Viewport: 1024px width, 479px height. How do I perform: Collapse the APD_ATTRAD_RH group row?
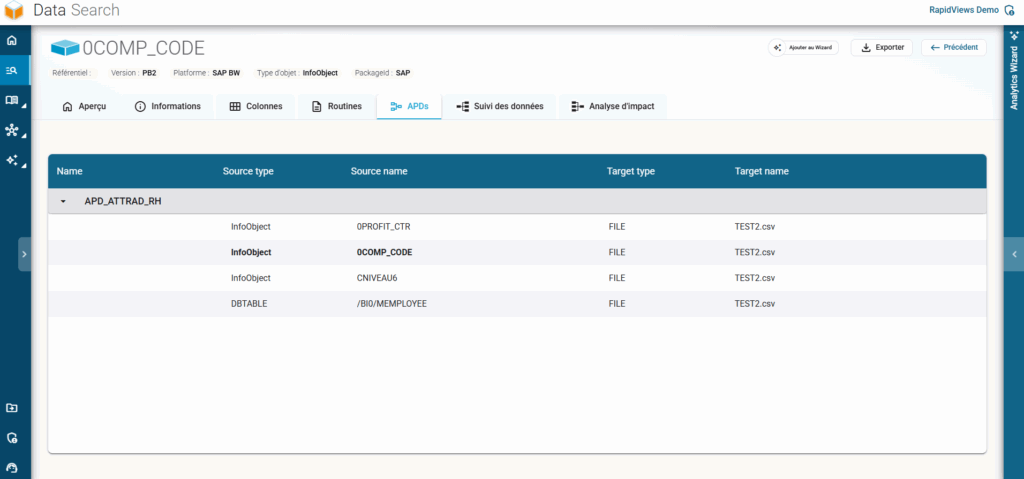coord(63,201)
